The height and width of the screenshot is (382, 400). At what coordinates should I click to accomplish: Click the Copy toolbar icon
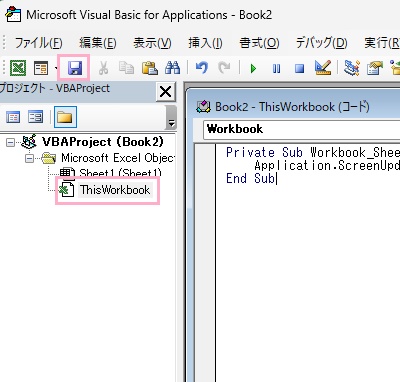click(x=127, y=68)
